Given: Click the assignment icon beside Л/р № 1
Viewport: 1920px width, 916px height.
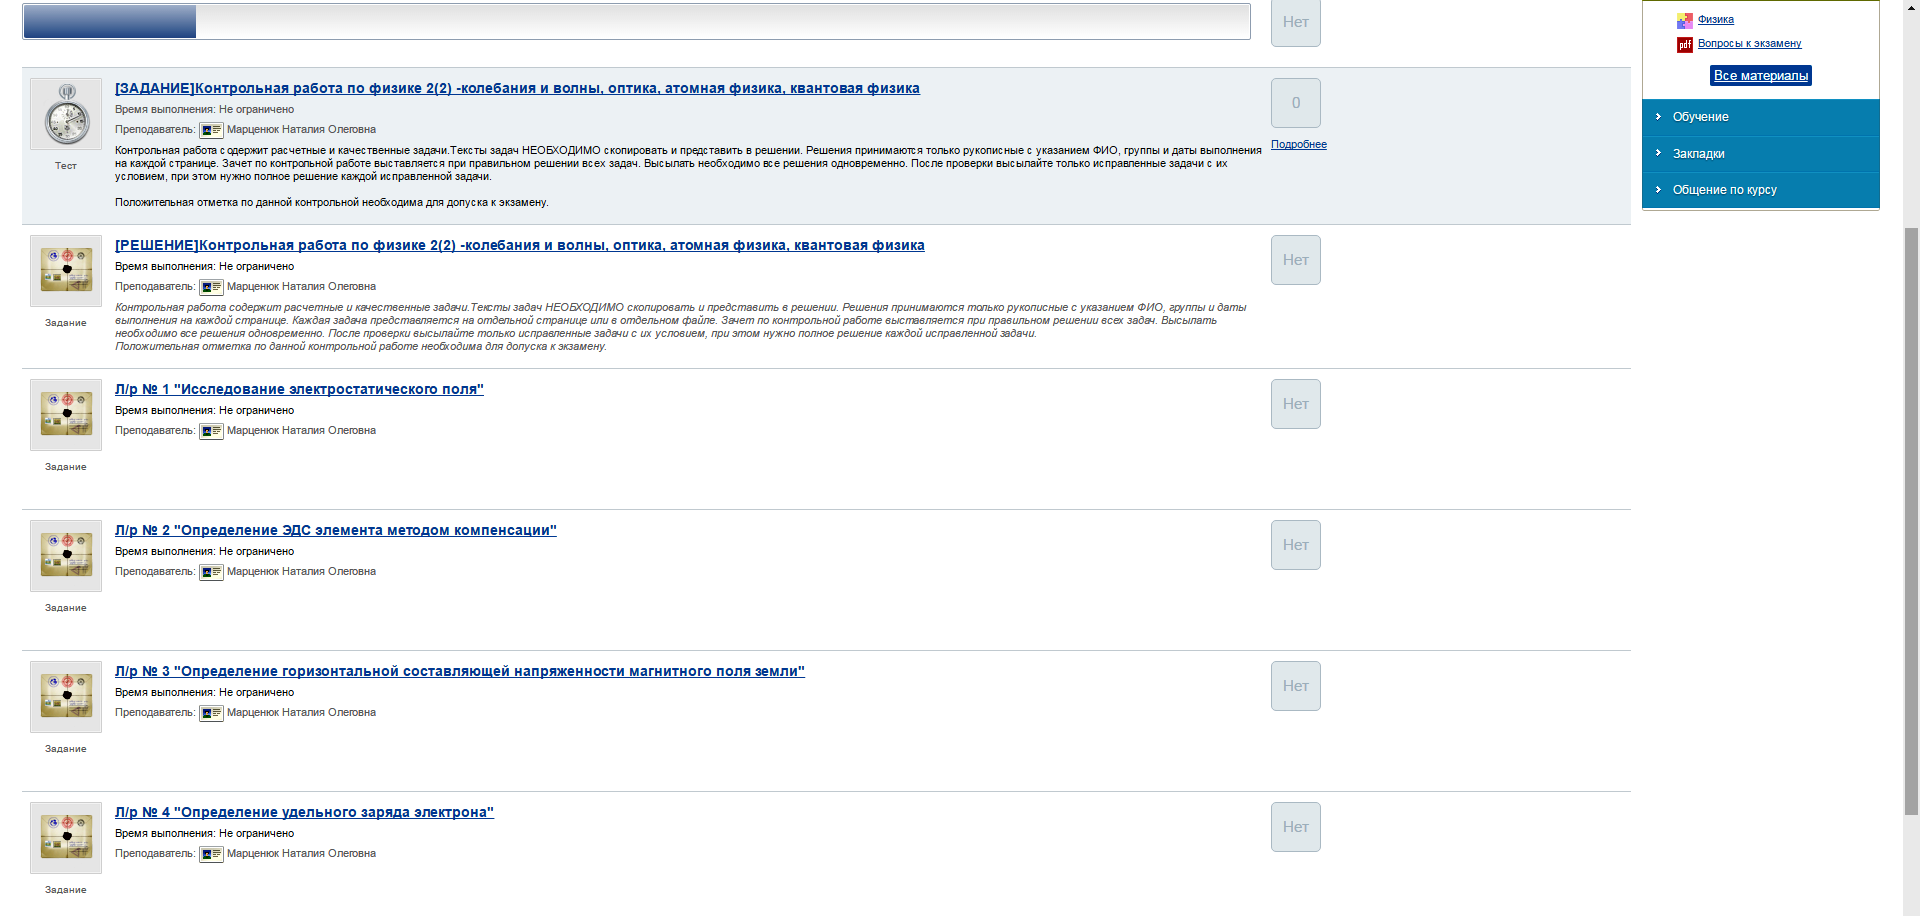Looking at the screenshot, I should (66, 414).
